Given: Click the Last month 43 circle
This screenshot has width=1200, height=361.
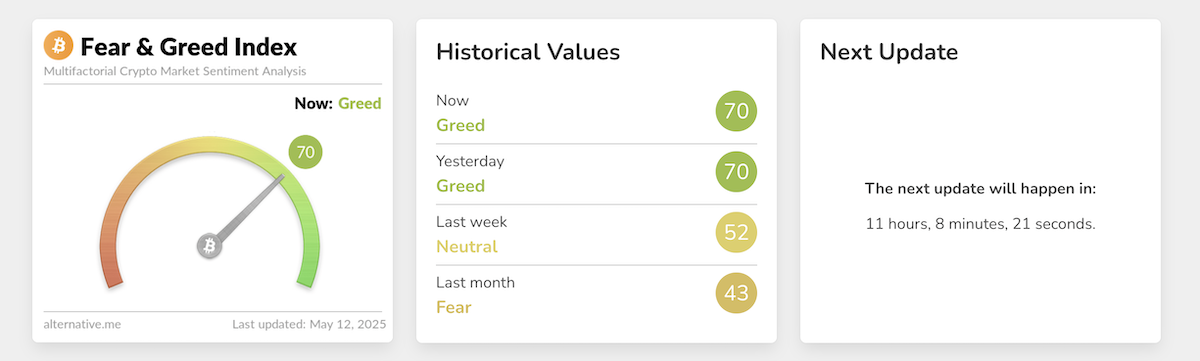Looking at the screenshot, I should (736, 293).
